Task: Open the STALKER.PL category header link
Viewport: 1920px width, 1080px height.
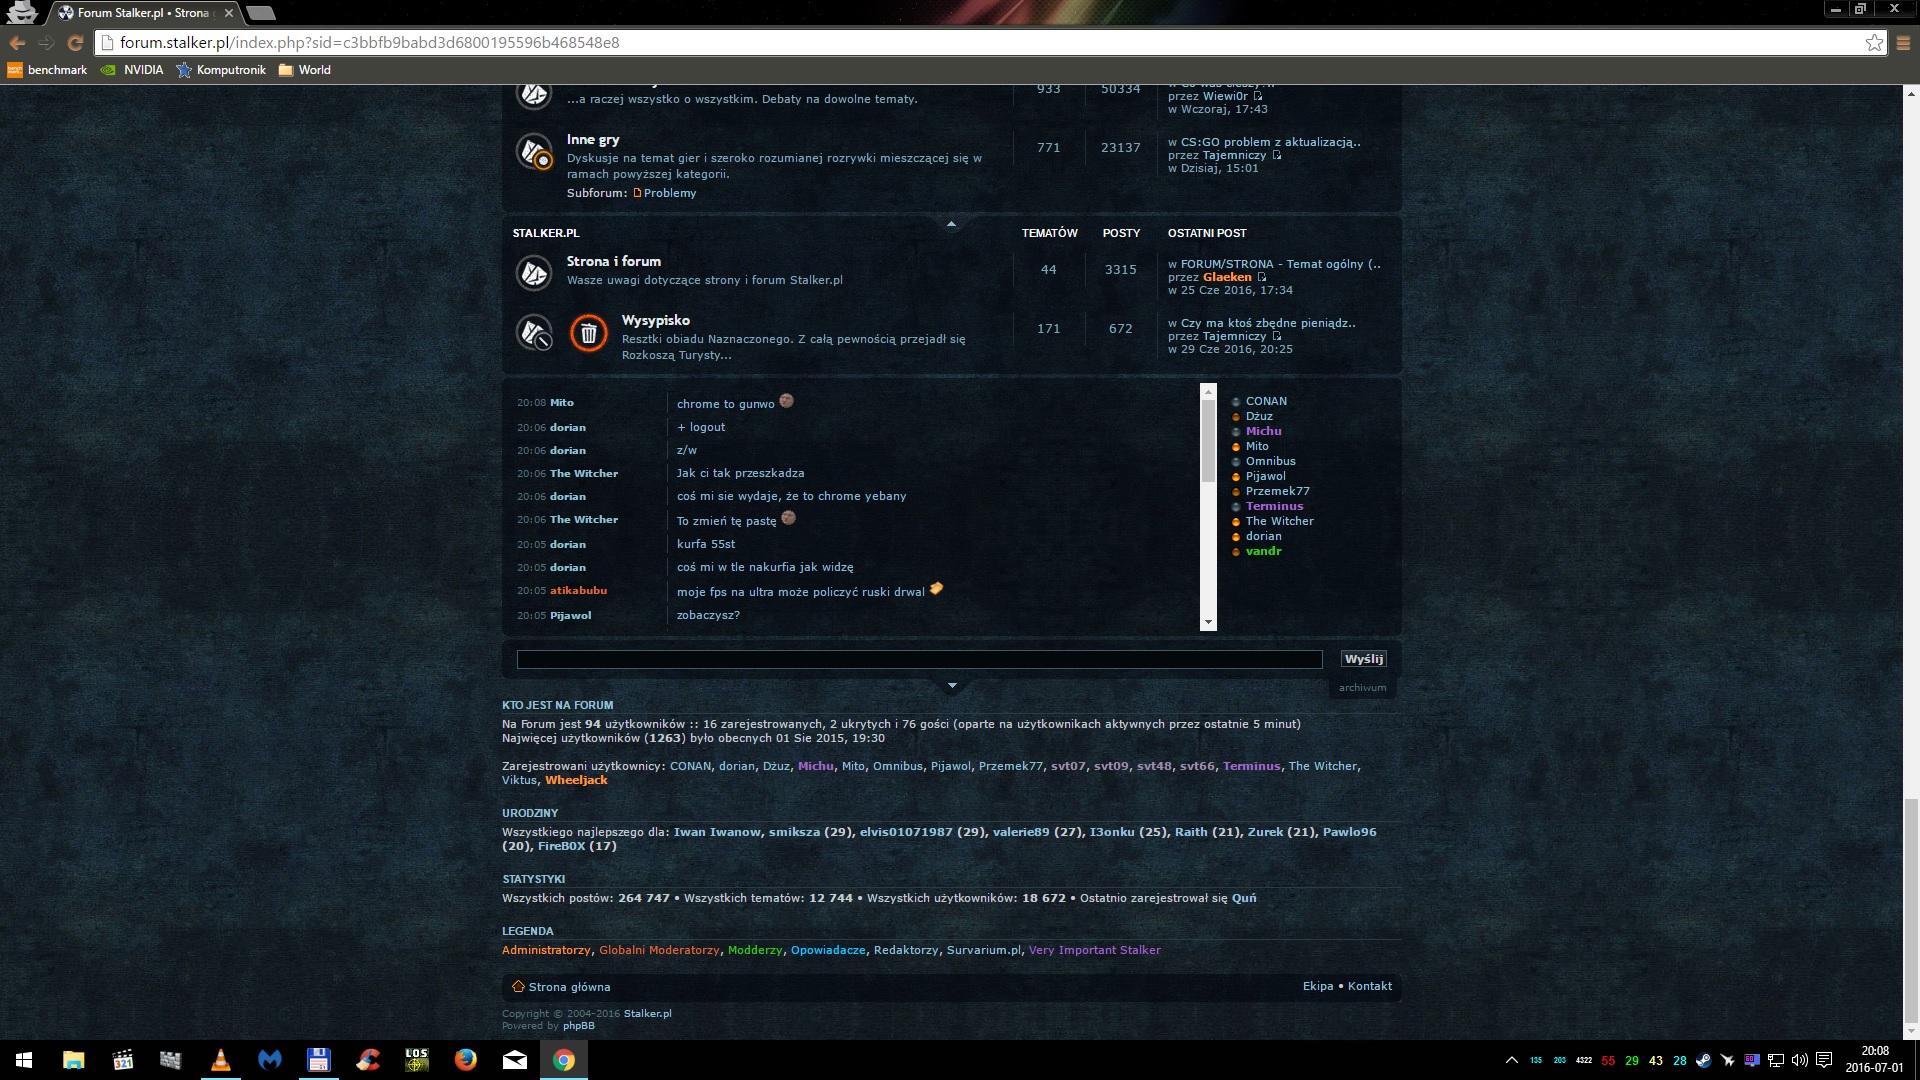Action: point(546,233)
